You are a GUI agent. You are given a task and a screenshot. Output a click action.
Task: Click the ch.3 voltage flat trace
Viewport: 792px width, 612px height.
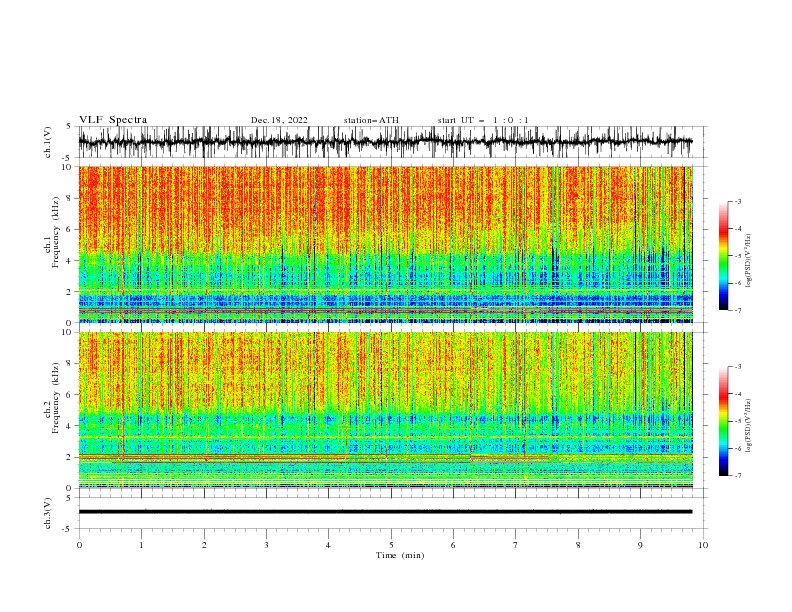385,512
